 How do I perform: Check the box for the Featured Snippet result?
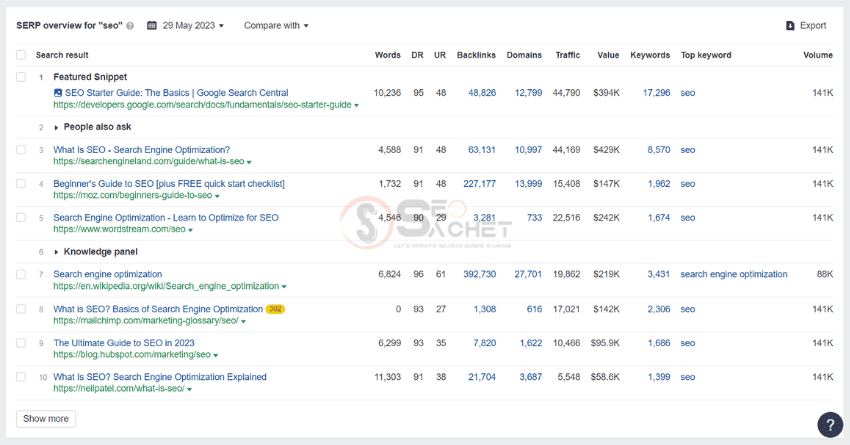click(21, 77)
